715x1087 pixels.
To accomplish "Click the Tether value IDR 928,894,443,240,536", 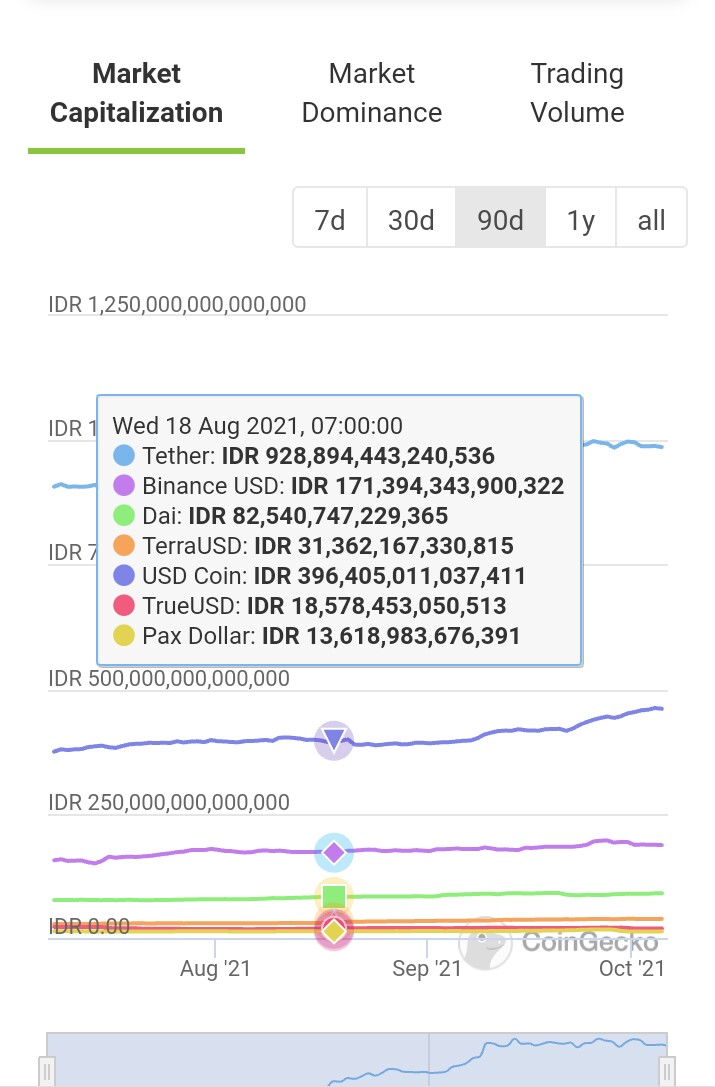I will point(358,455).
